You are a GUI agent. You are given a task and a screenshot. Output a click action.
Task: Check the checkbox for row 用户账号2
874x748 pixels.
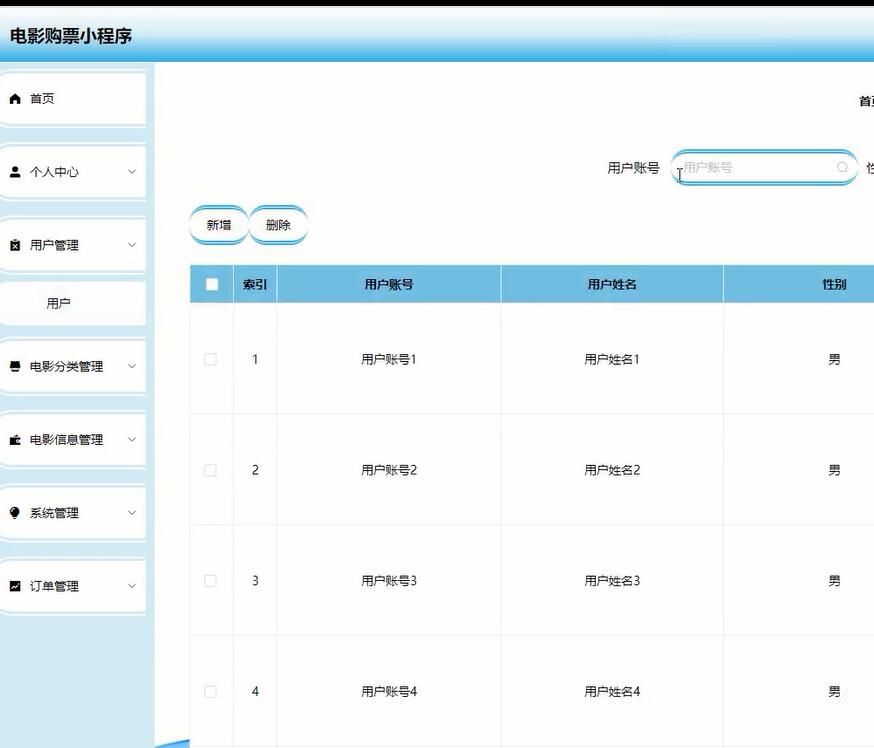tap(211, 470)
